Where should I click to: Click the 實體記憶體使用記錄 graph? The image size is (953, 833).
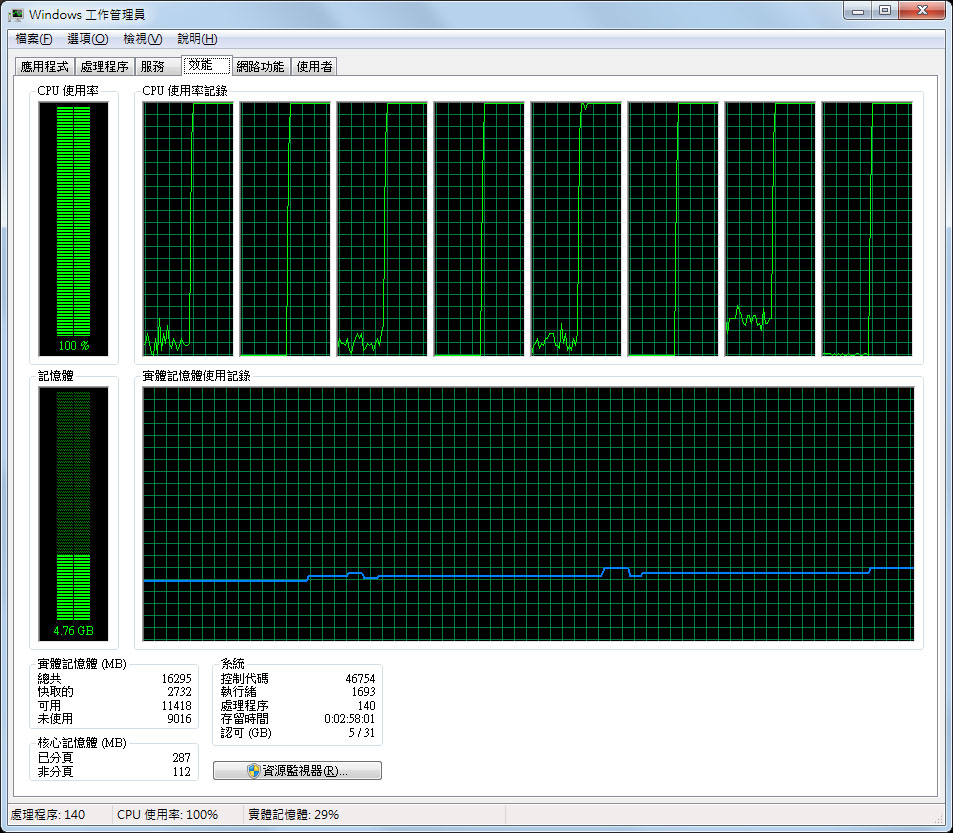[528, 513]
